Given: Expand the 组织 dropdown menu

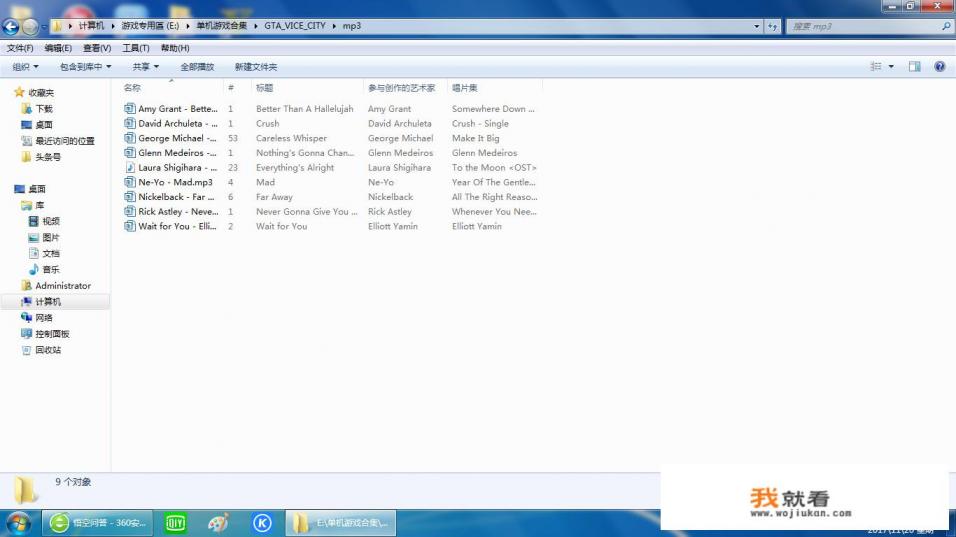Looking at the screenshot, I should (x=25, y=67).
